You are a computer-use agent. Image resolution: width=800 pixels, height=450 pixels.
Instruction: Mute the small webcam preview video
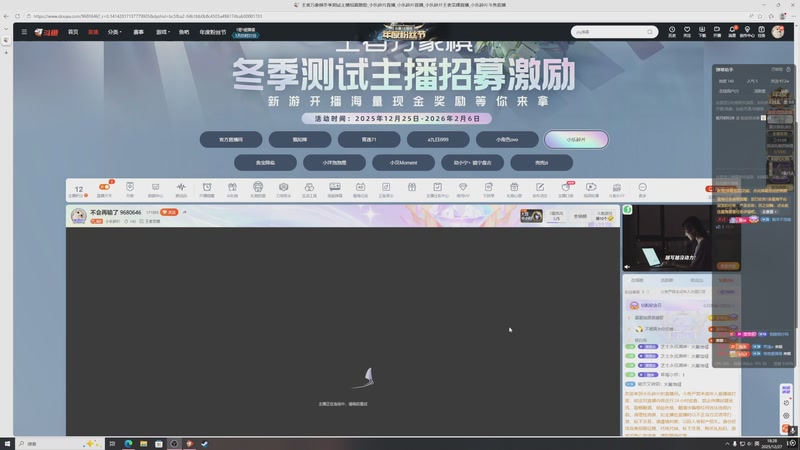(627, 266)
